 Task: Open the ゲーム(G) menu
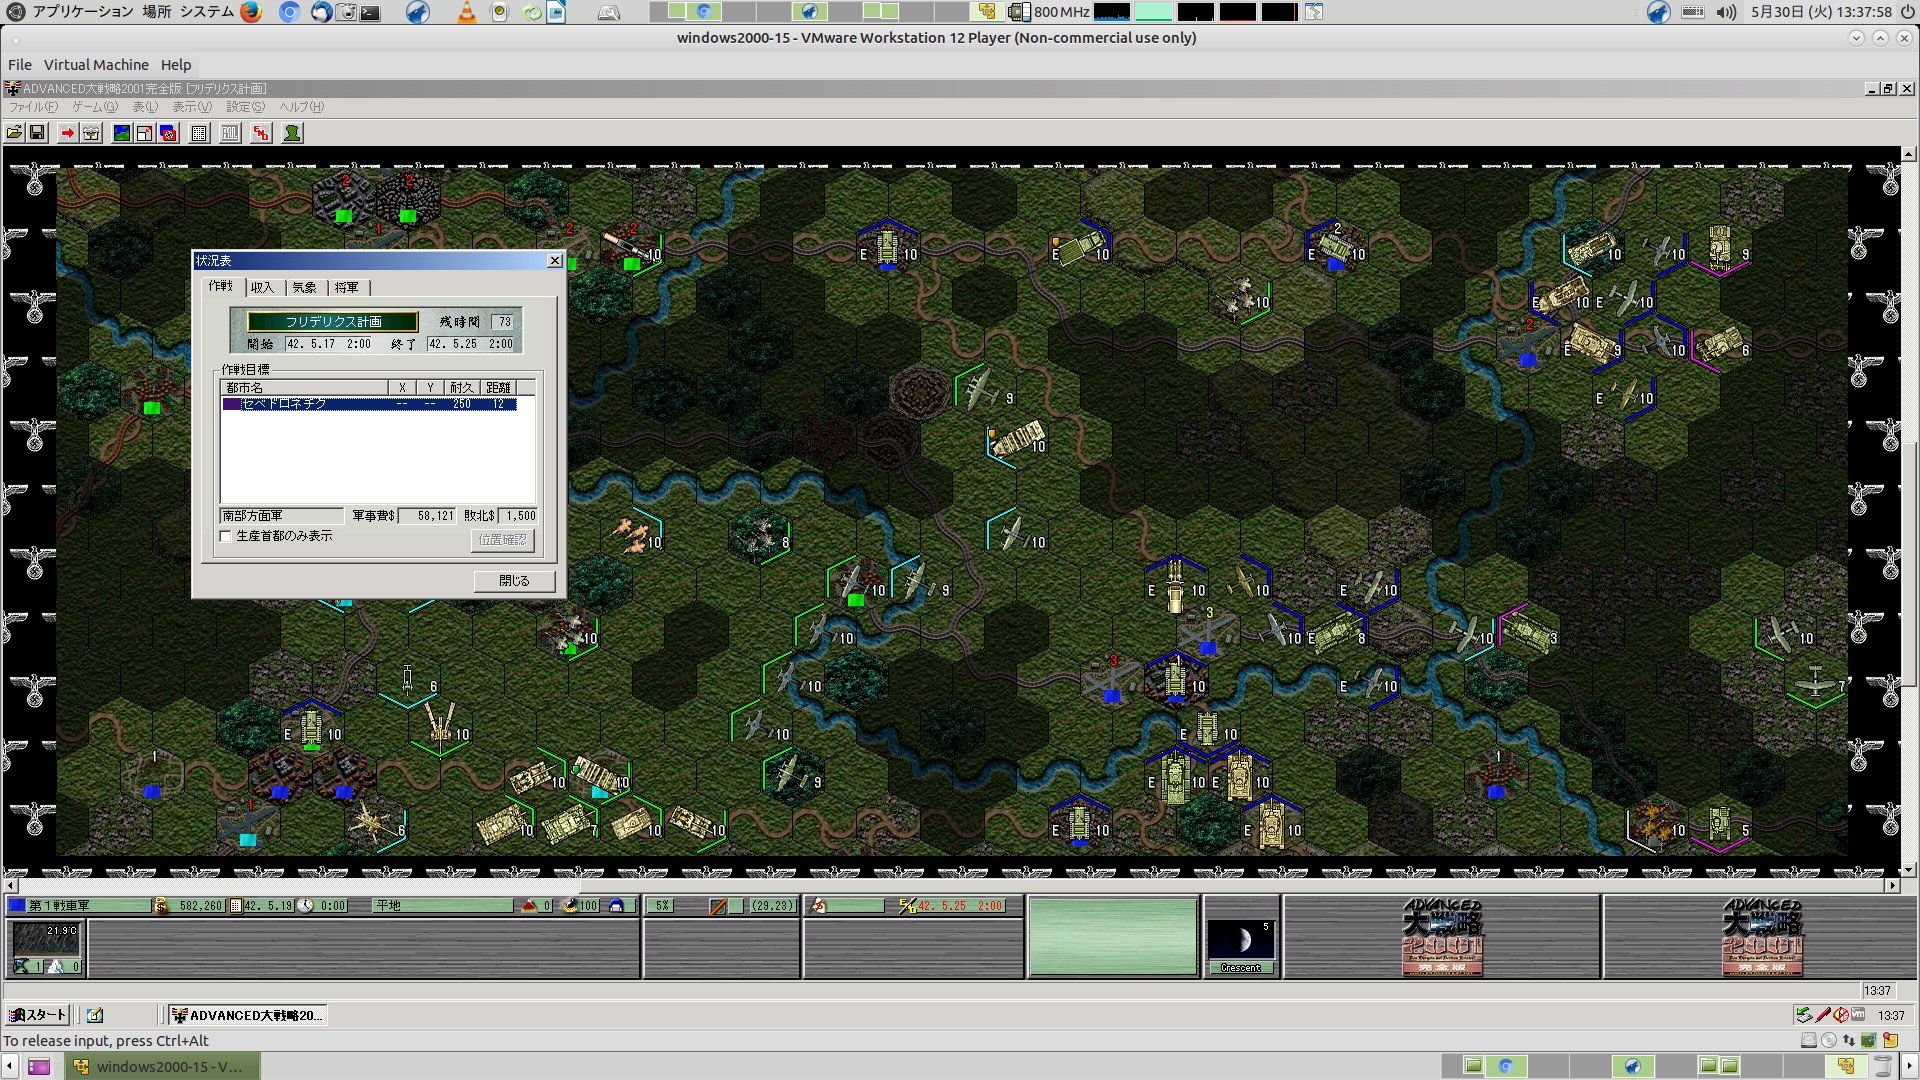point(95,107)
